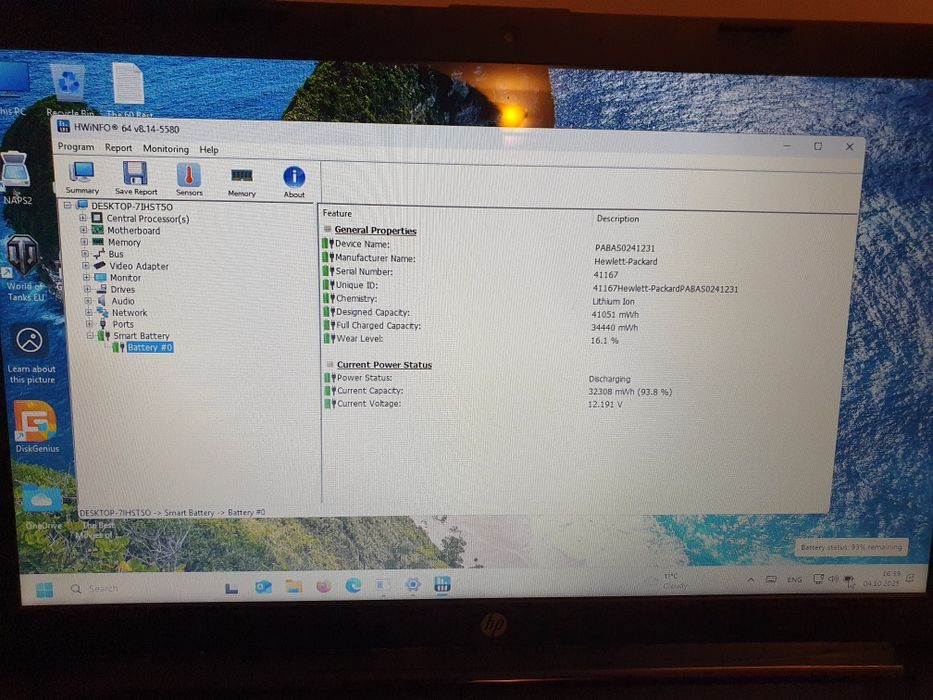This screenshot has width=933, height=700.
Task: Click the Lithium Ion chemistry value
Action: coord(613,301)
